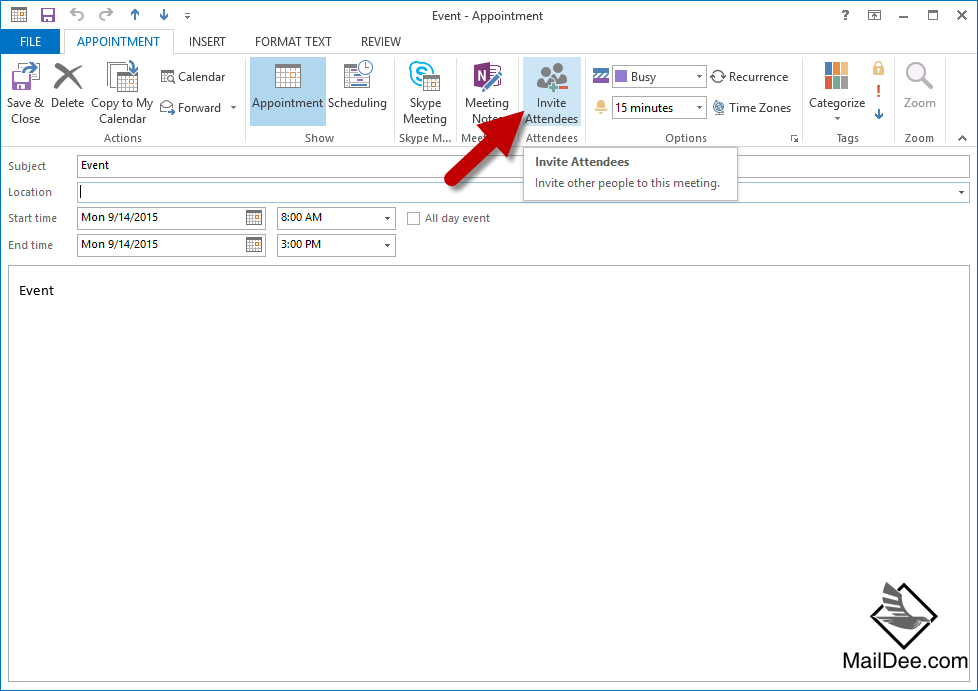This screenshot has height=691, width=978.
Task: Switch to the INSERT ribbon tab
Action: pos(207,42)
